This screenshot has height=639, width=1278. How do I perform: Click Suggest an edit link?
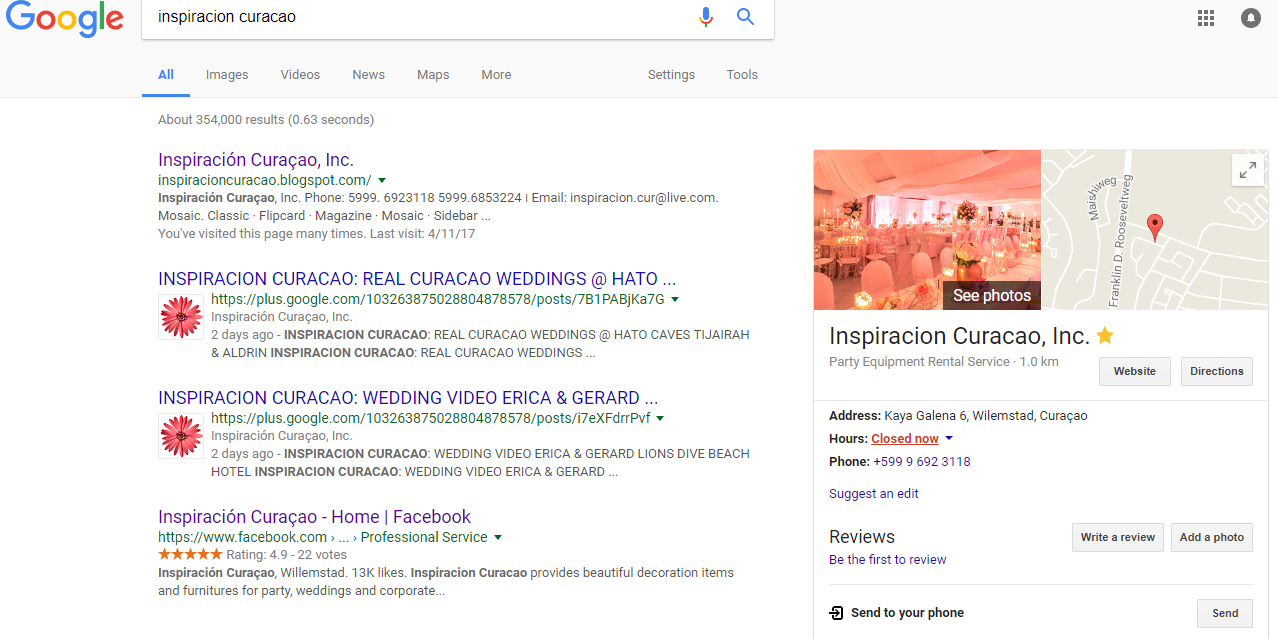pos(874,494)
